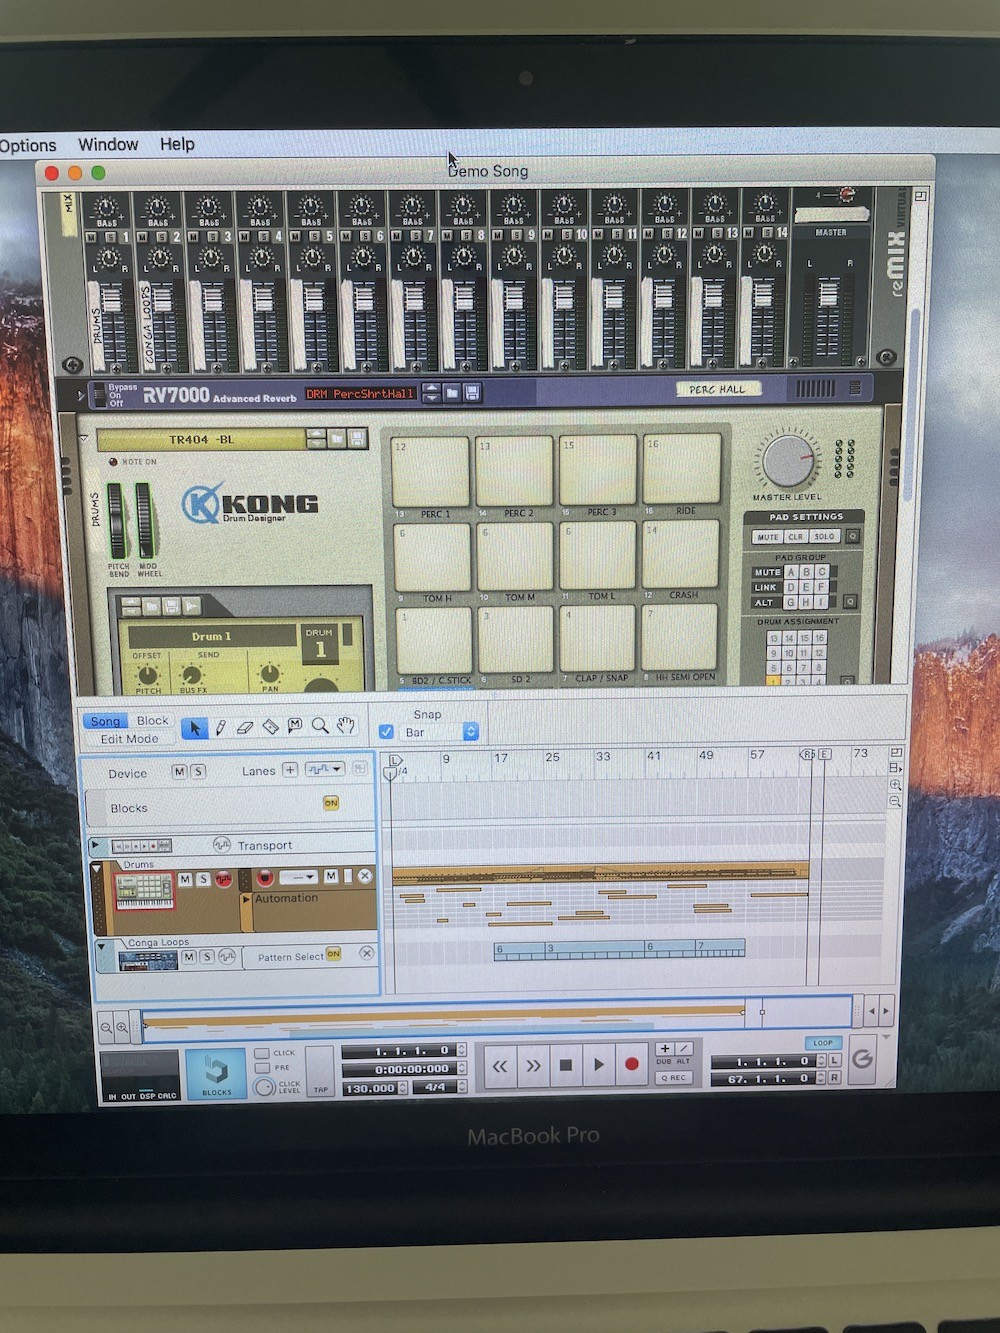Zoom in the timeline horizontally
1000x1333 pixels.
(x=122, y=1027)
